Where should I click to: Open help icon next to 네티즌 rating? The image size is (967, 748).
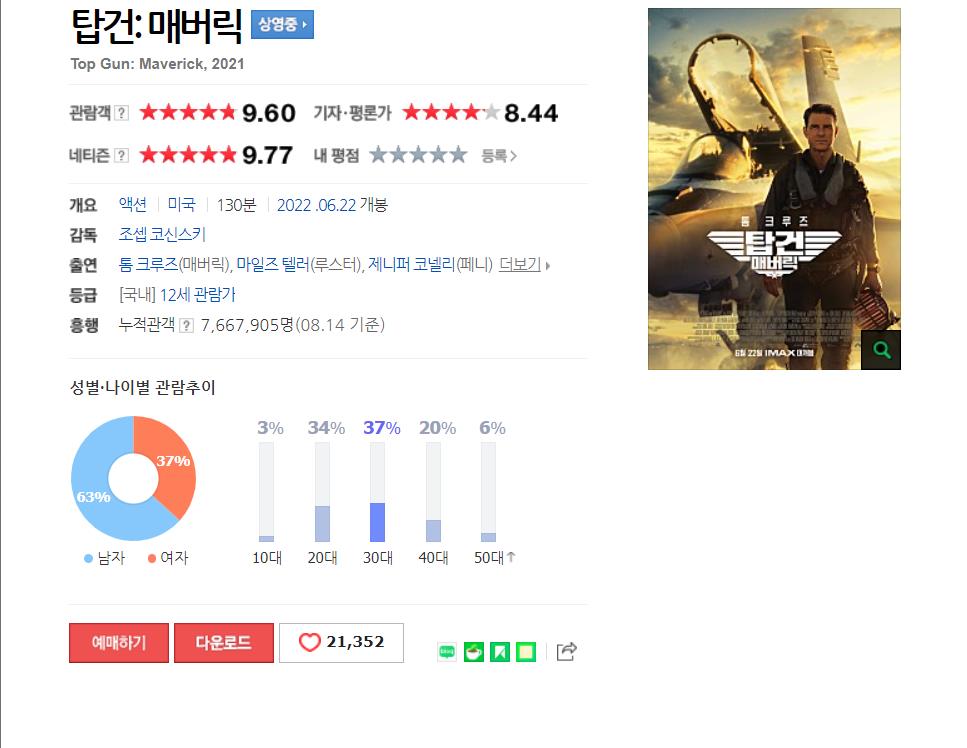pyautogui.click(x=122, y=155)
